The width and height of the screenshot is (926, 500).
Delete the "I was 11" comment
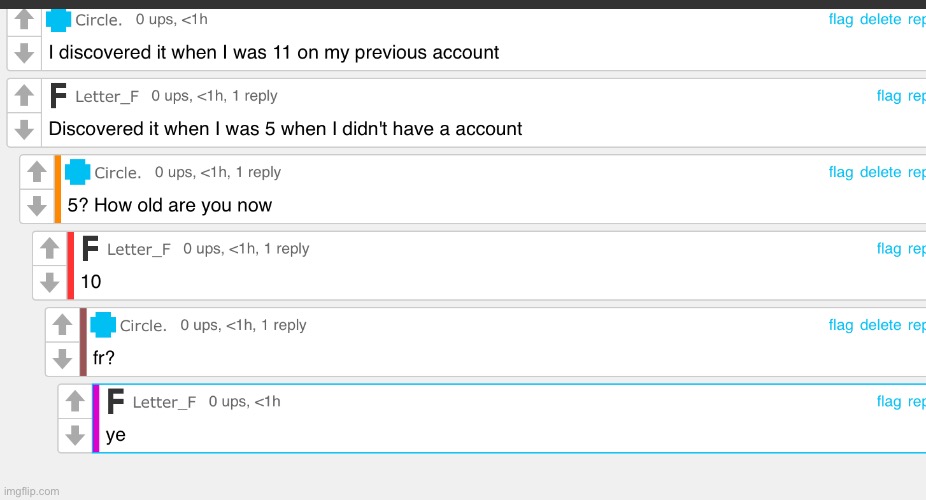(880, 20)
